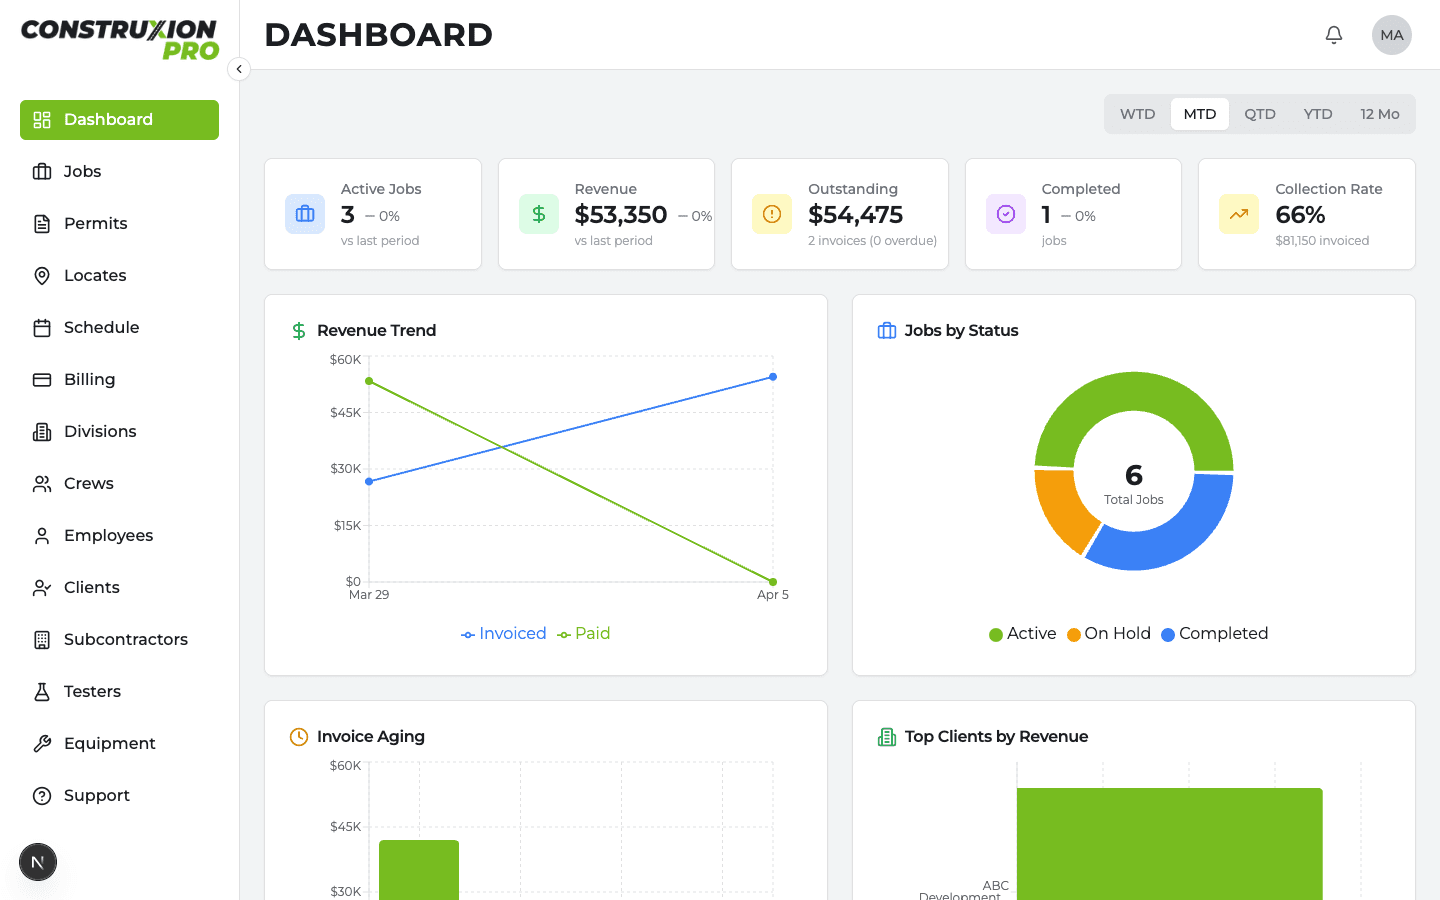Click the Dashboard grid icon in sidebar
Screen dimensions: 1440x900
42,120
